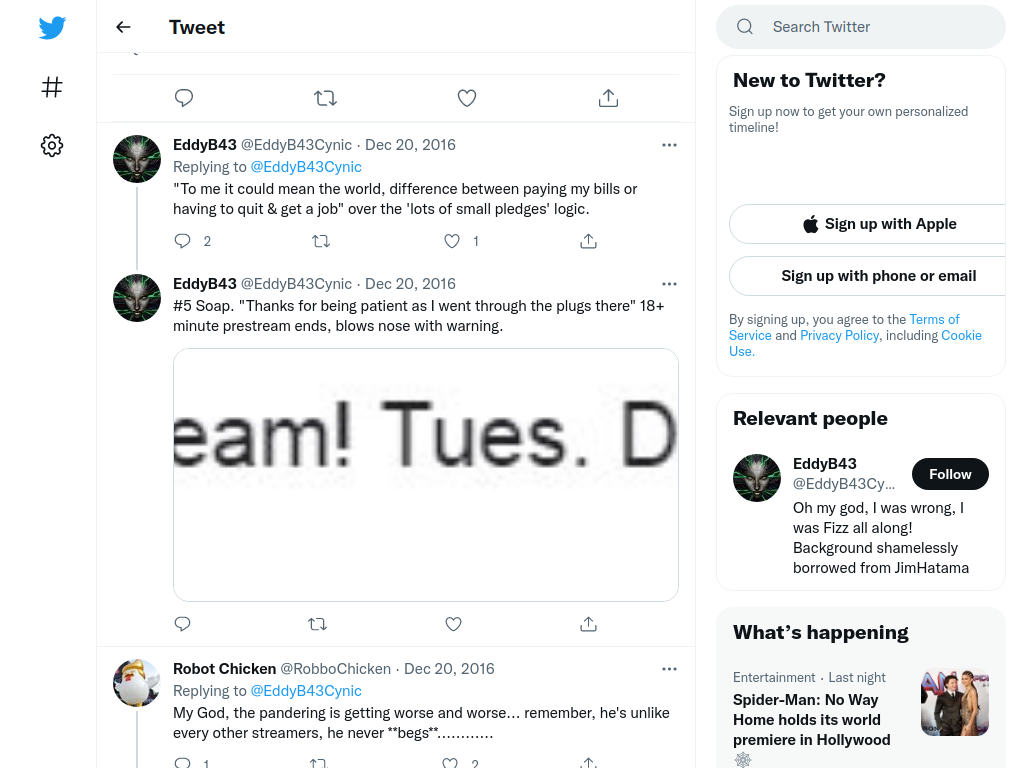
Task: Share the "#5 Soap" tweet
Action: [588, 624]
